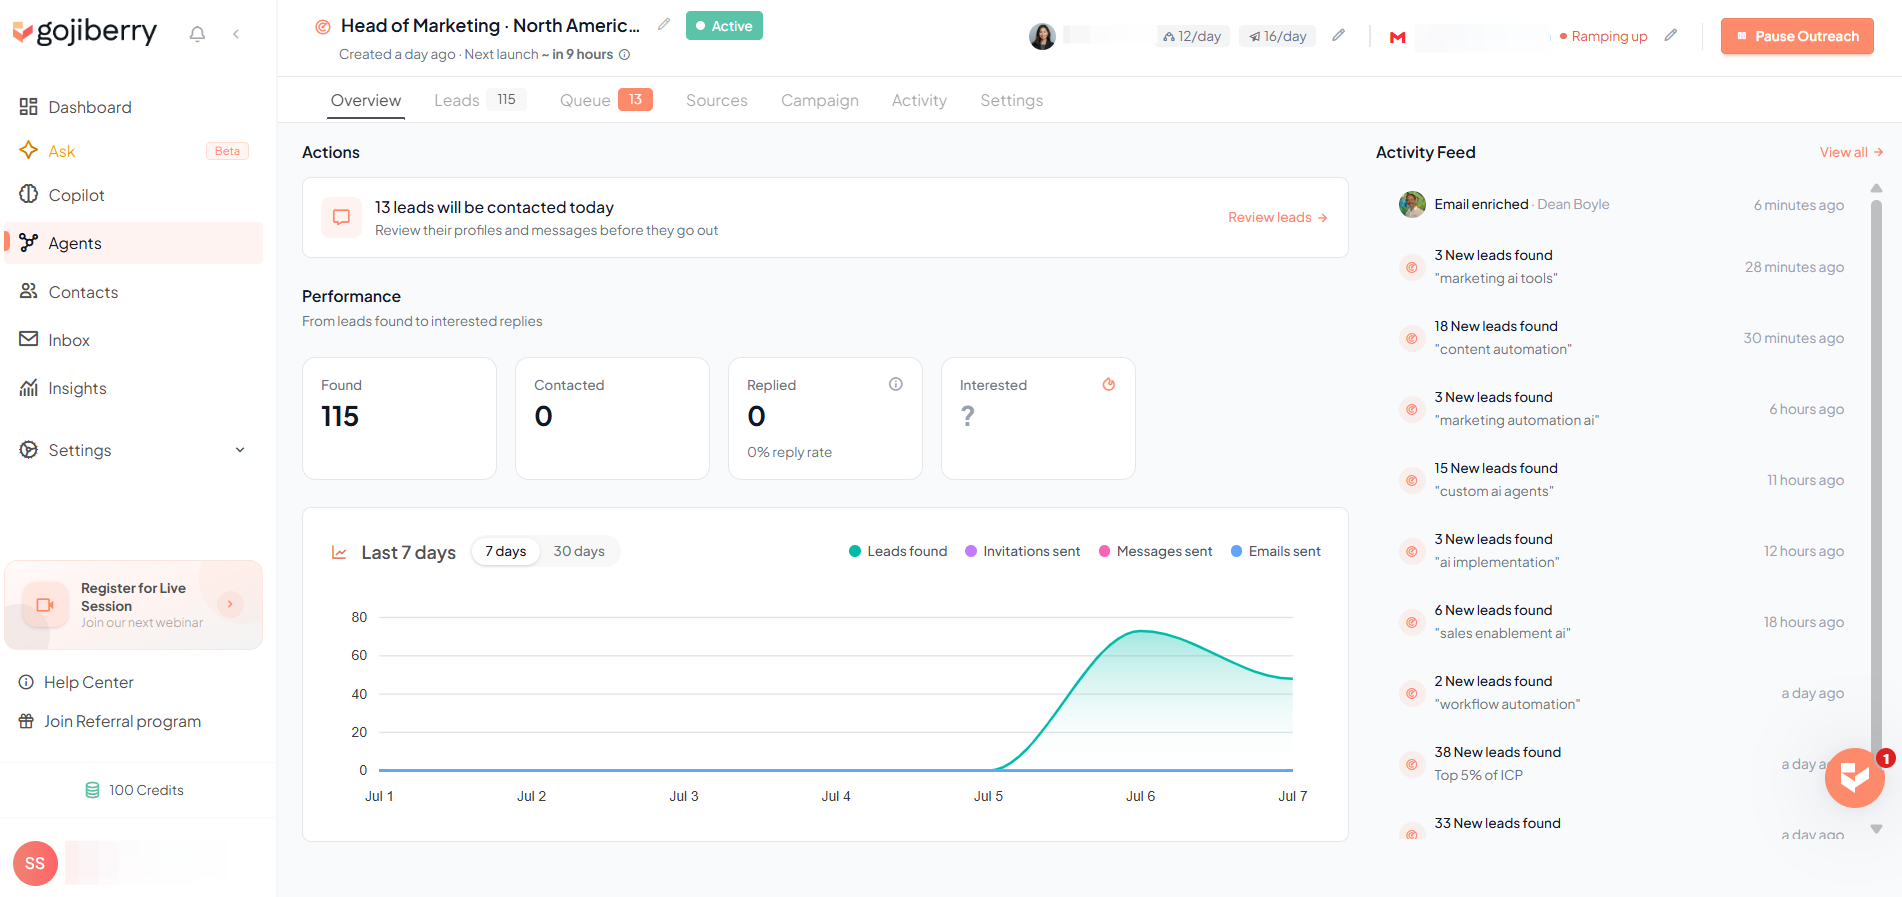The image size is (1902, 897).
Task: Open the SS user avatar menu
Action: click(x=35, y=863)
